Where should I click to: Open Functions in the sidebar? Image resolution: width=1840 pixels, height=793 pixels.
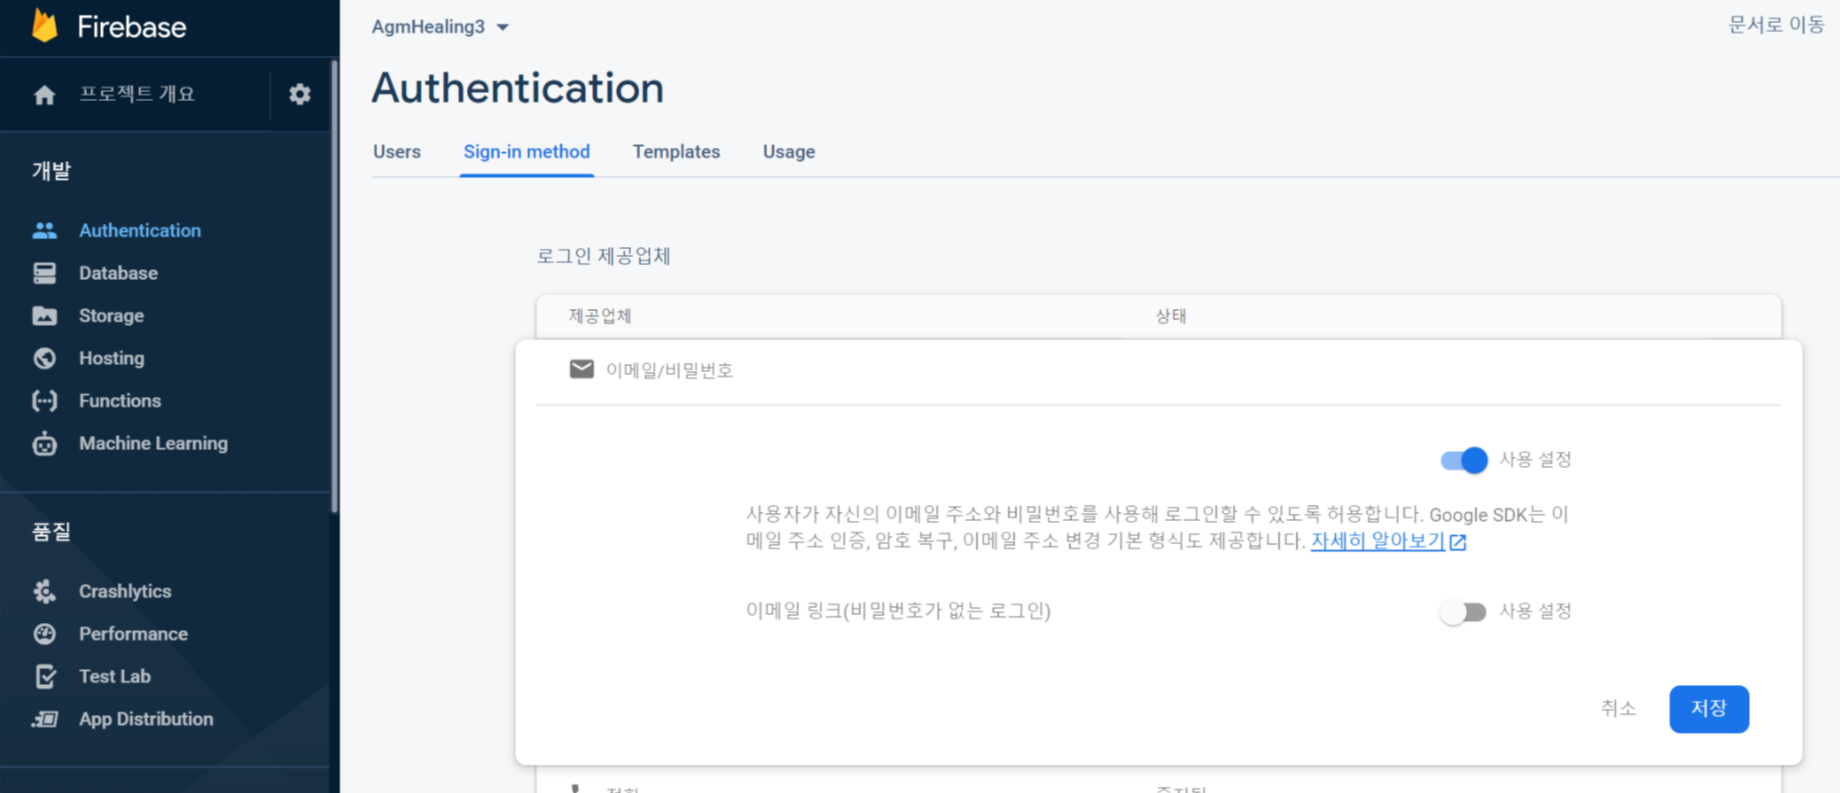click(120, 401)
